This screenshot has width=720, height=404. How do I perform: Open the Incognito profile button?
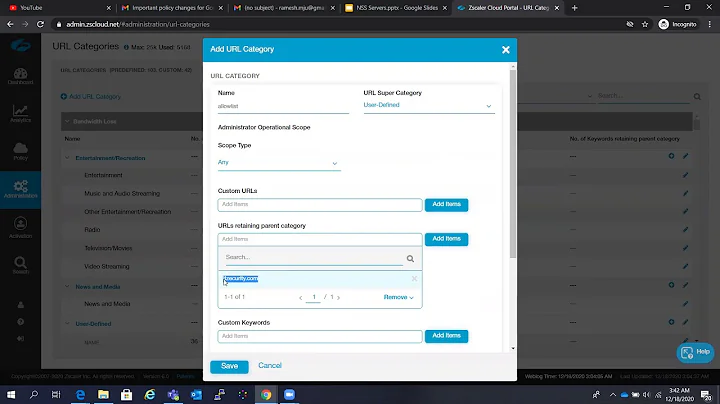point(678,24)
